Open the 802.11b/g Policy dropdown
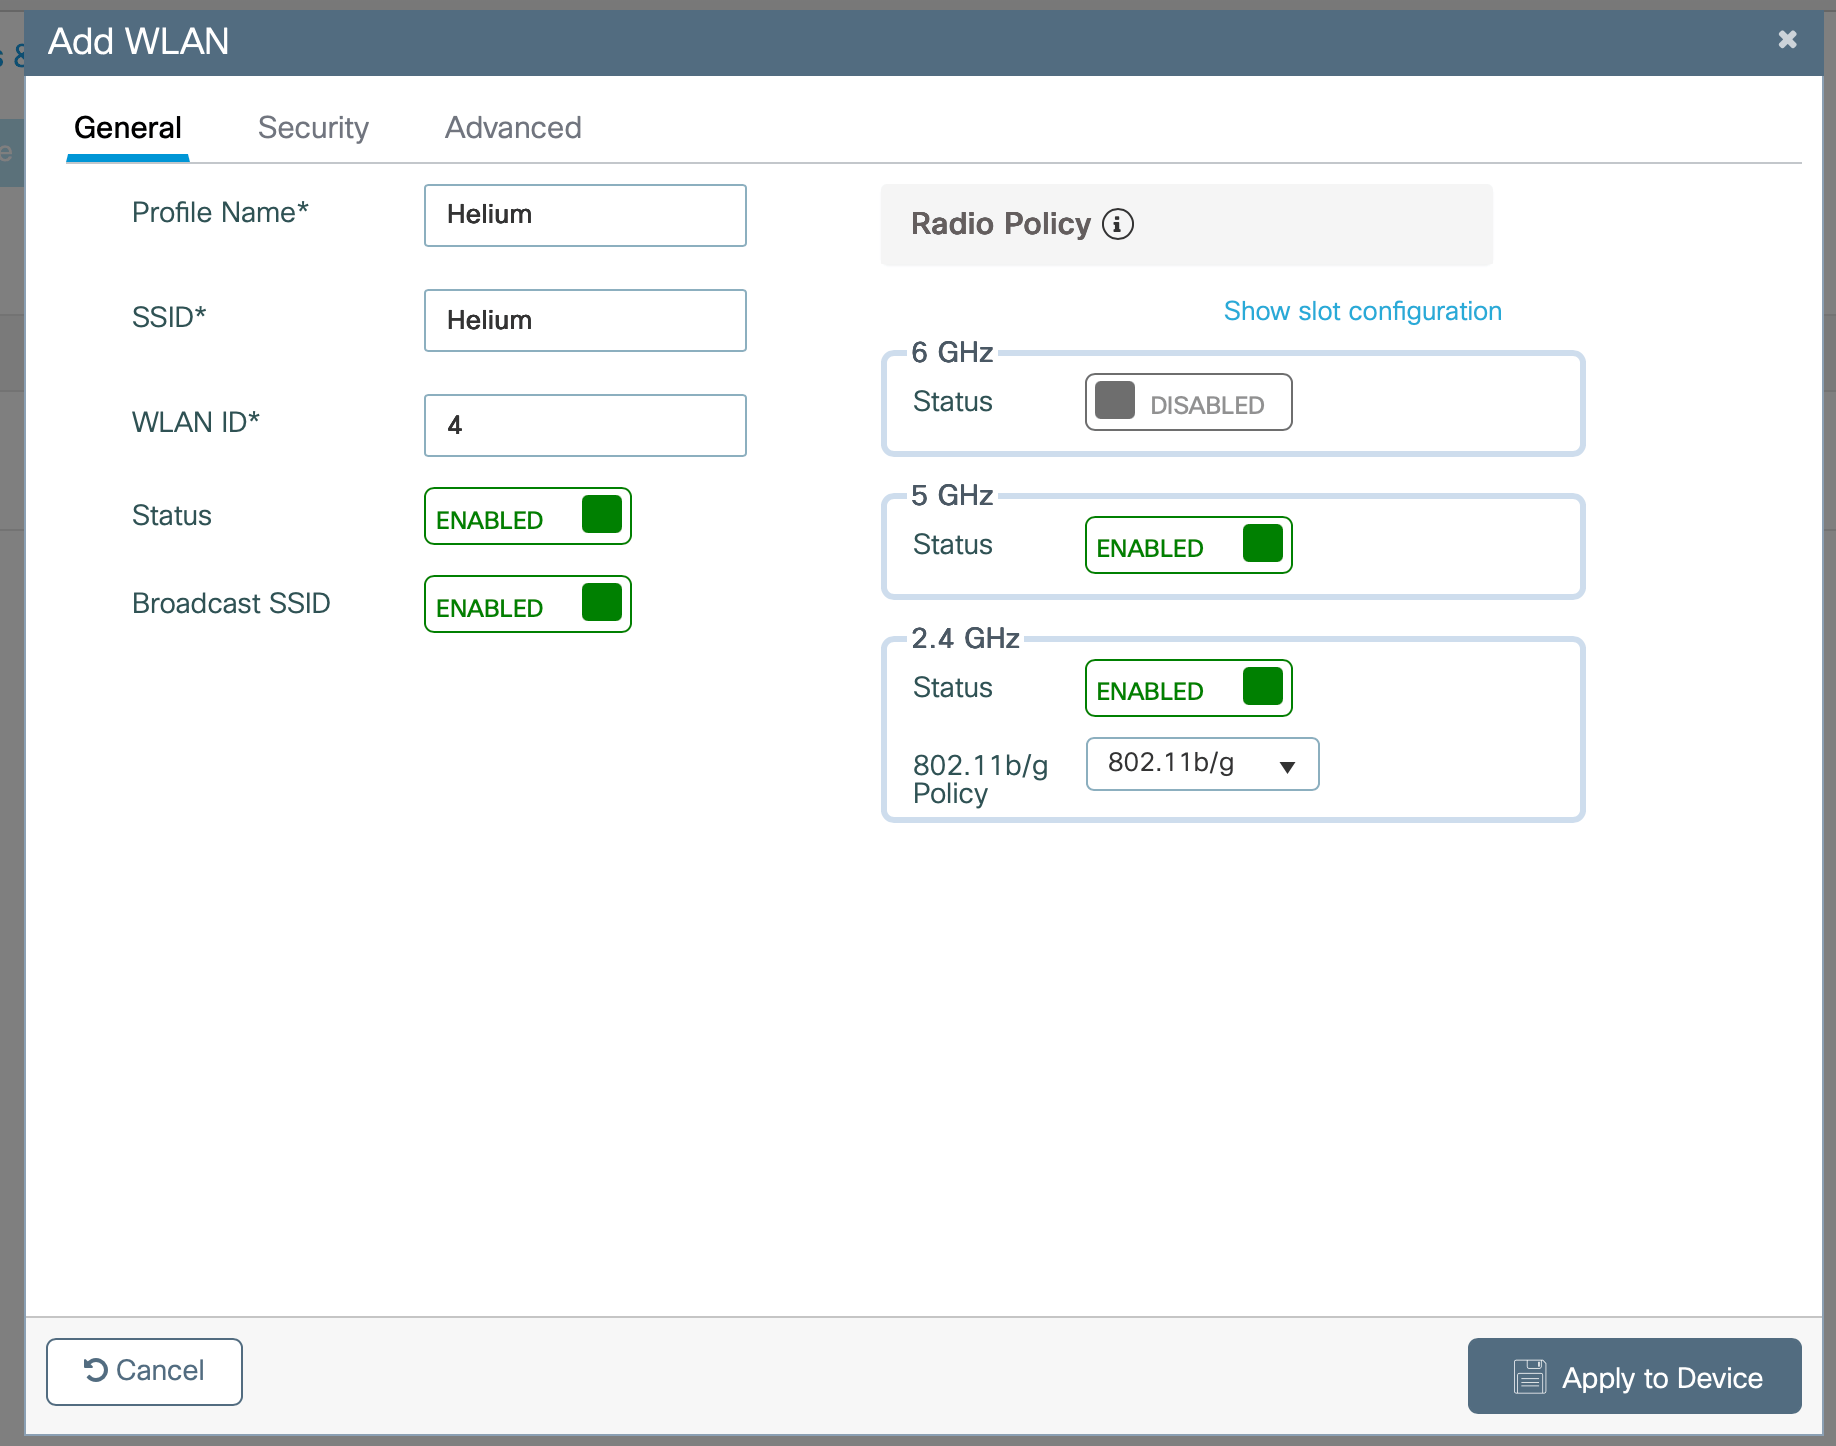Viewport: 1836px width, 1446px height. click(x=1202, y=764)
